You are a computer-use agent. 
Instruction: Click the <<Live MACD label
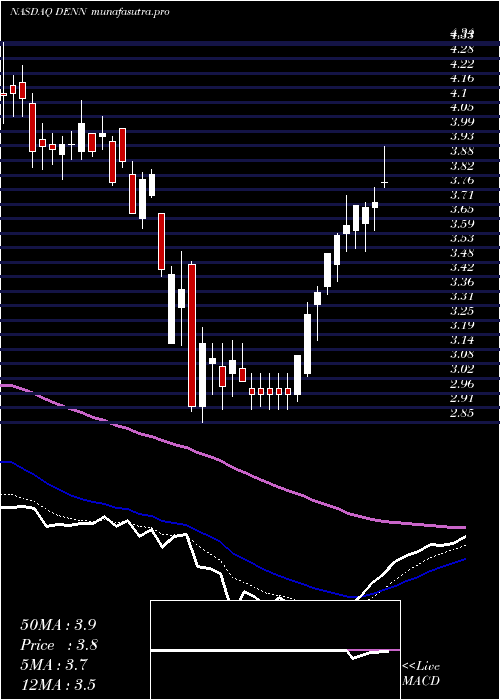point(421,674)
